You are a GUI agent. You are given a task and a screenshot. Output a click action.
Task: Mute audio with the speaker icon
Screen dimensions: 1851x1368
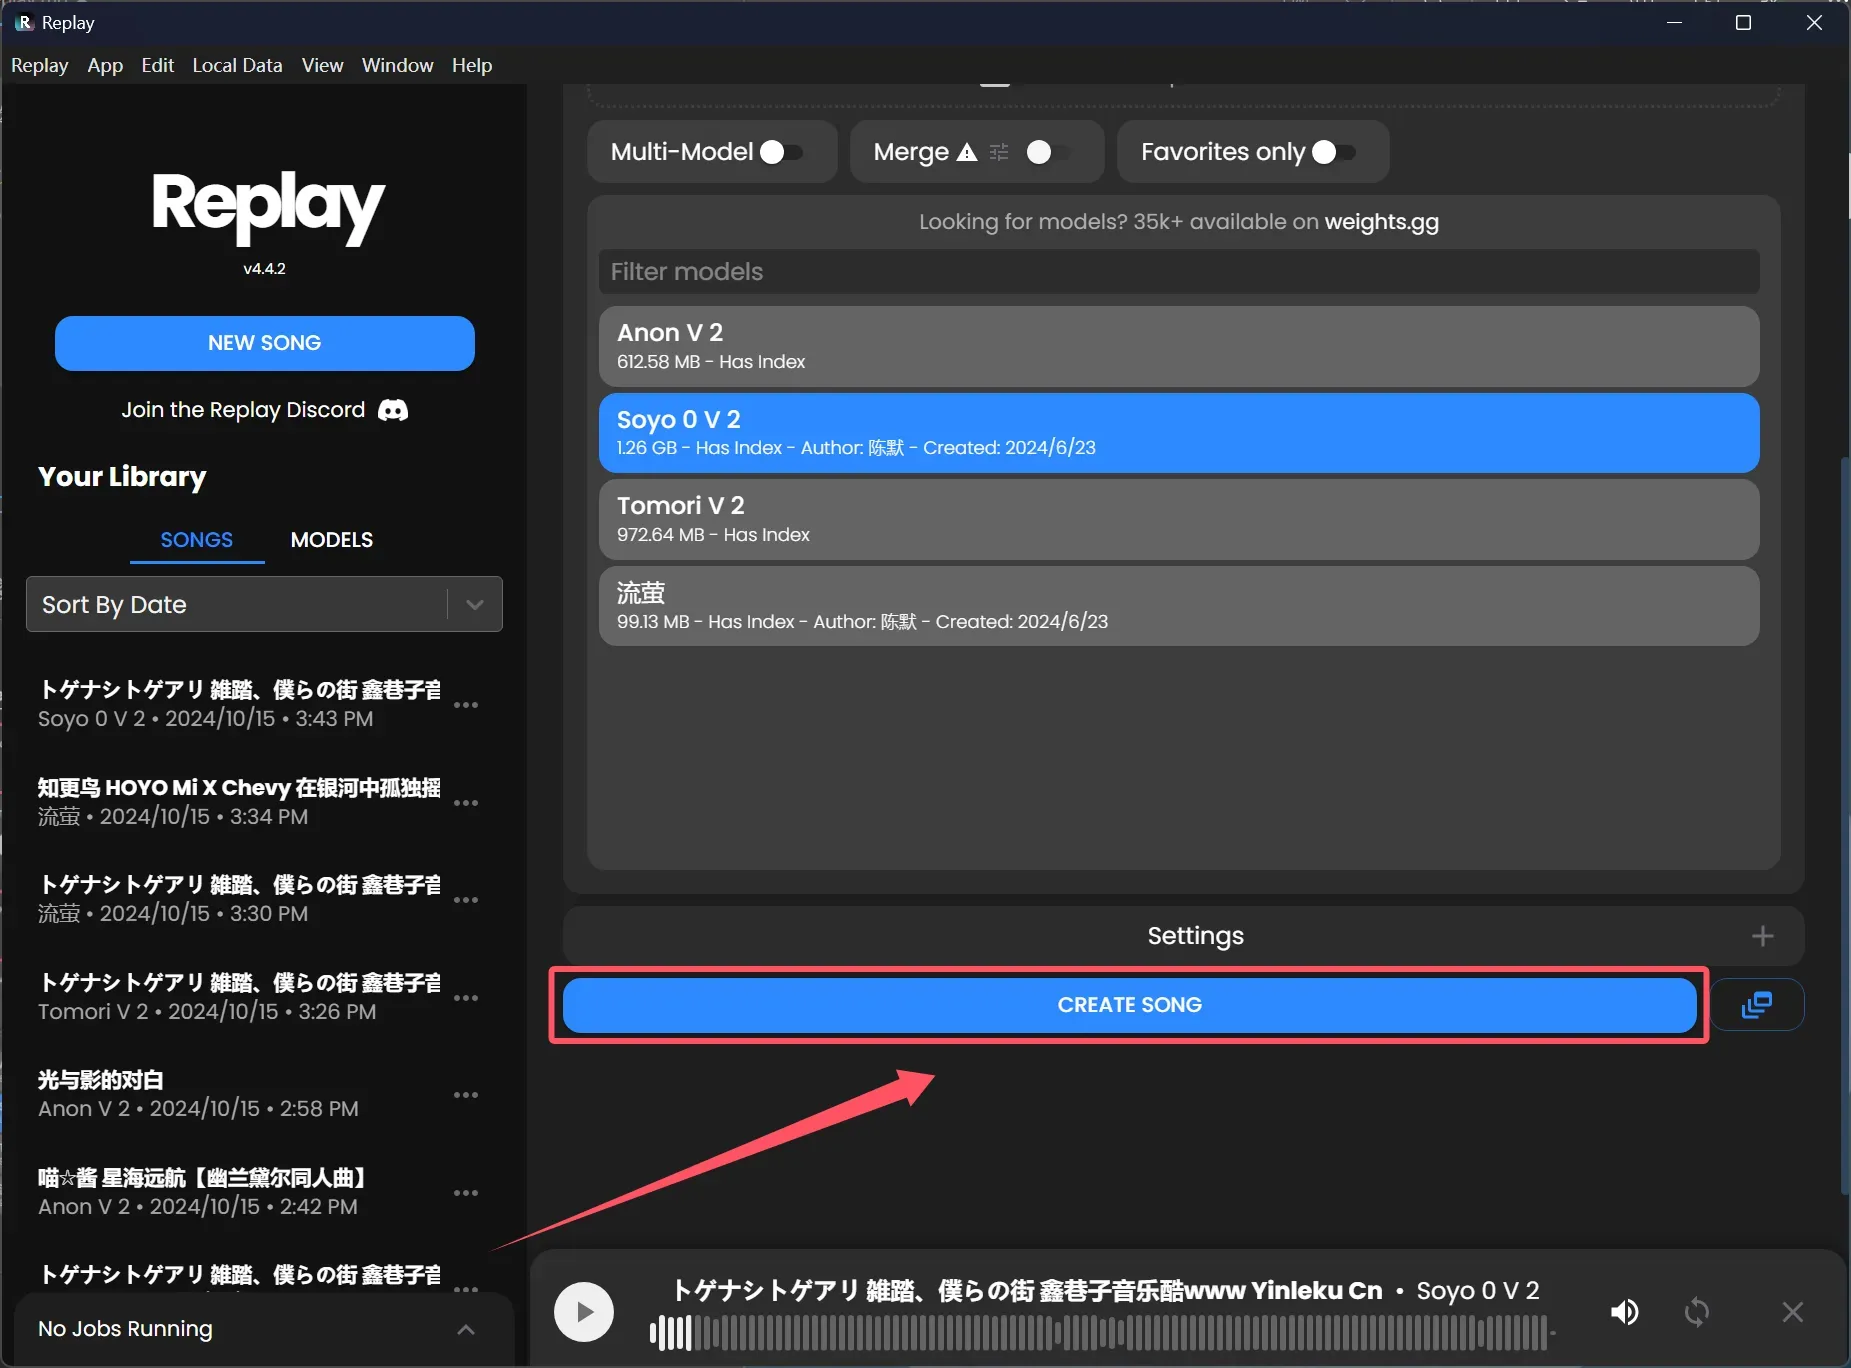click(x=1624, y=1312)
